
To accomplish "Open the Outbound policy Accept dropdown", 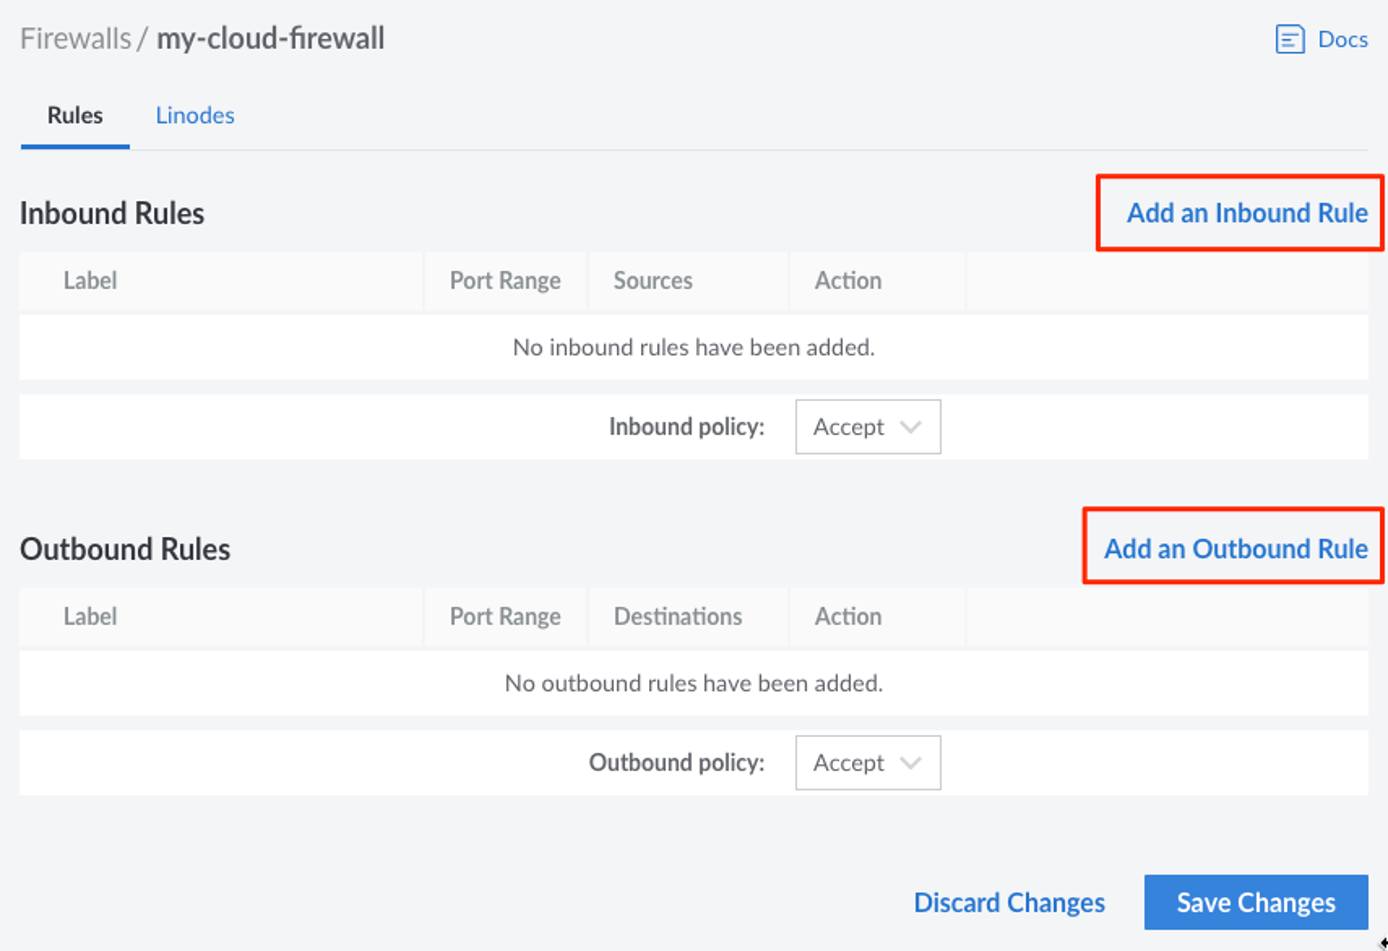I will point(867,763).
